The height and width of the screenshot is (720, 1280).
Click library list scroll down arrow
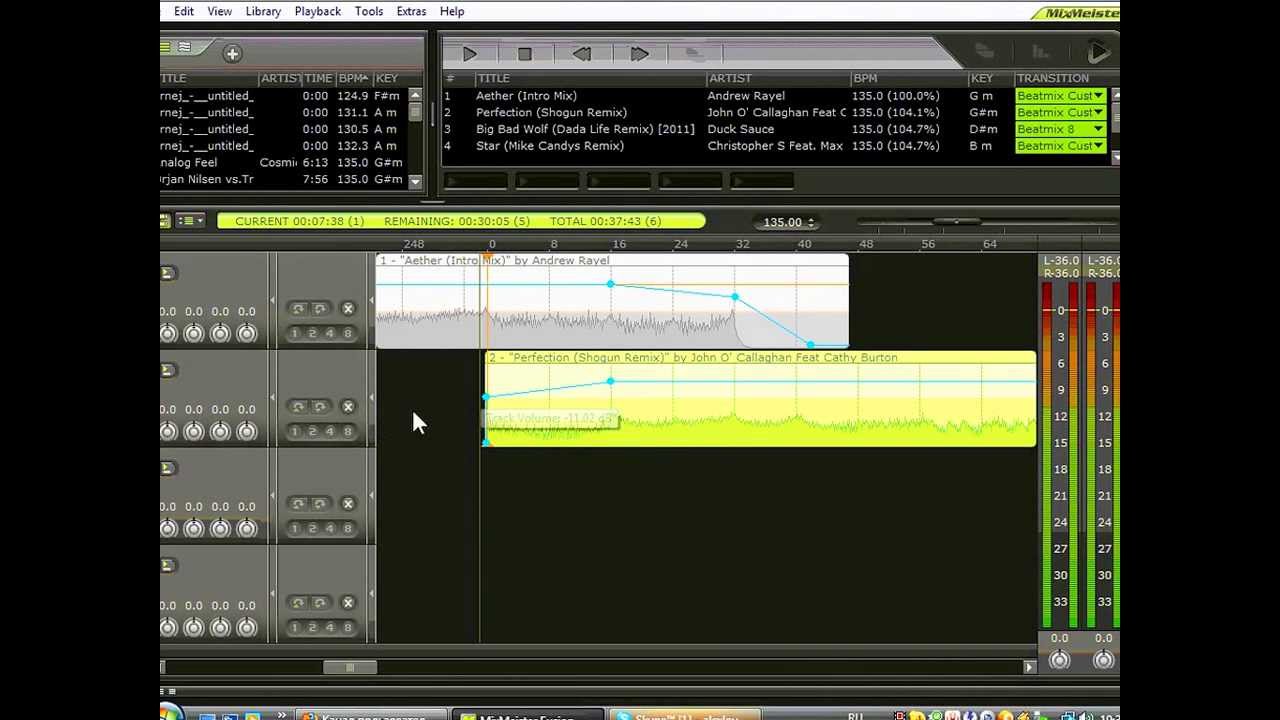[415, 181]
